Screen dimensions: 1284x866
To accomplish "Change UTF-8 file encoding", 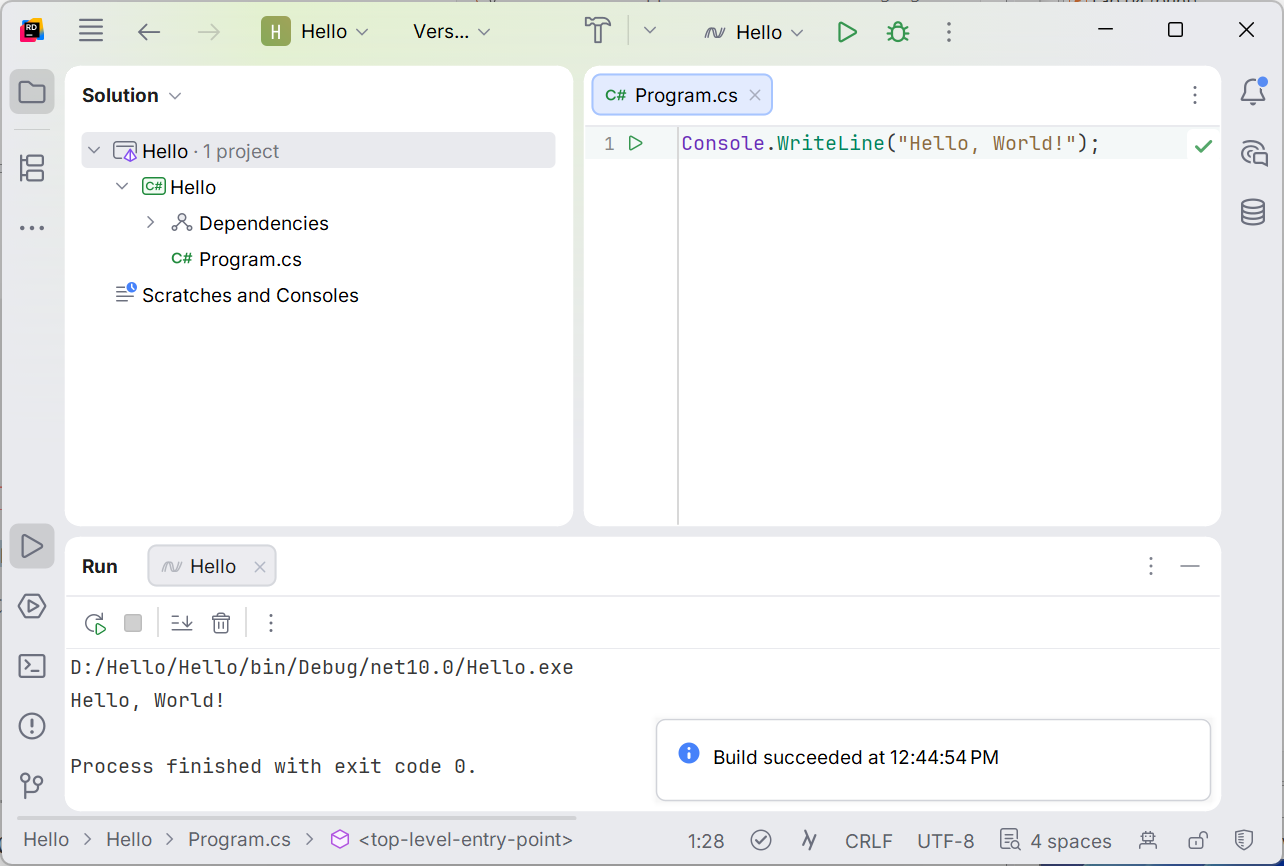I will pos(946,841).
